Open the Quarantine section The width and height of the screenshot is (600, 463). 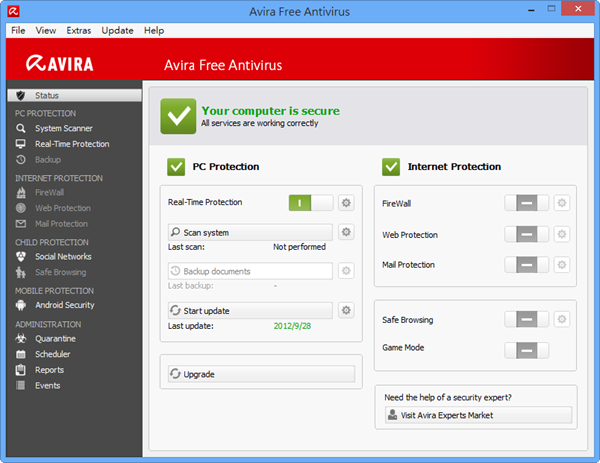coord(55,338)
